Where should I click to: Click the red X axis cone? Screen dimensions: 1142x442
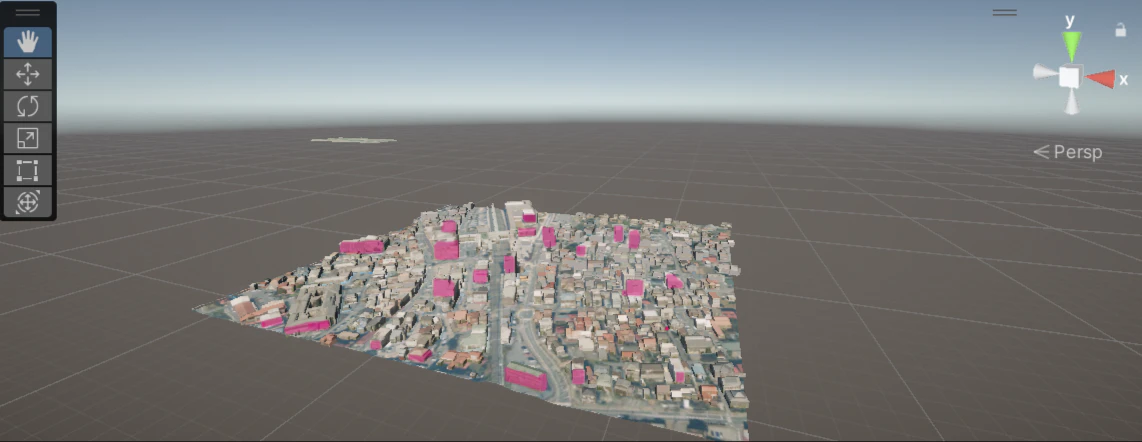coord(1100,79)
